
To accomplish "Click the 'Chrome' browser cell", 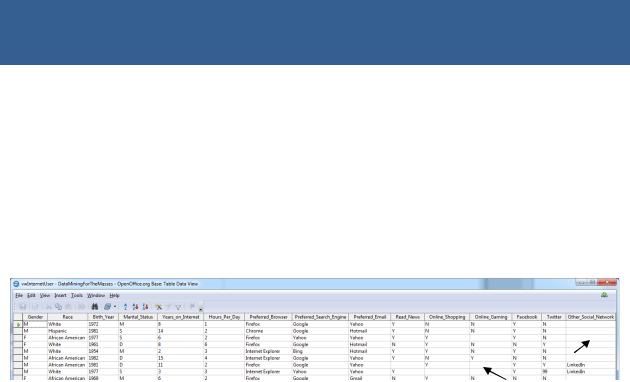I will 268,331.
